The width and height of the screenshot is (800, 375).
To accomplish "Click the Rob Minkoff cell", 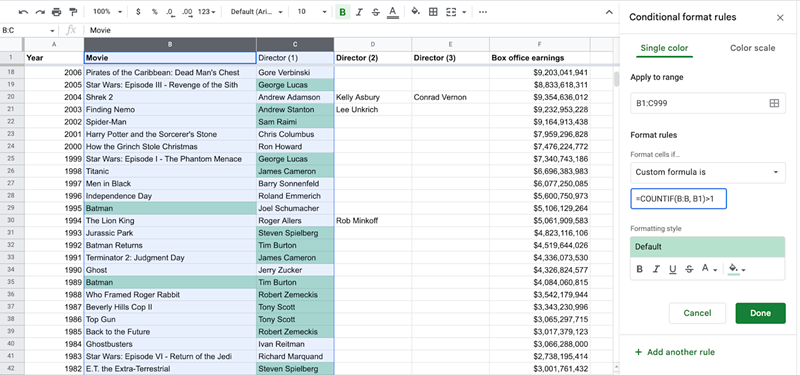I will click(373, 220).
